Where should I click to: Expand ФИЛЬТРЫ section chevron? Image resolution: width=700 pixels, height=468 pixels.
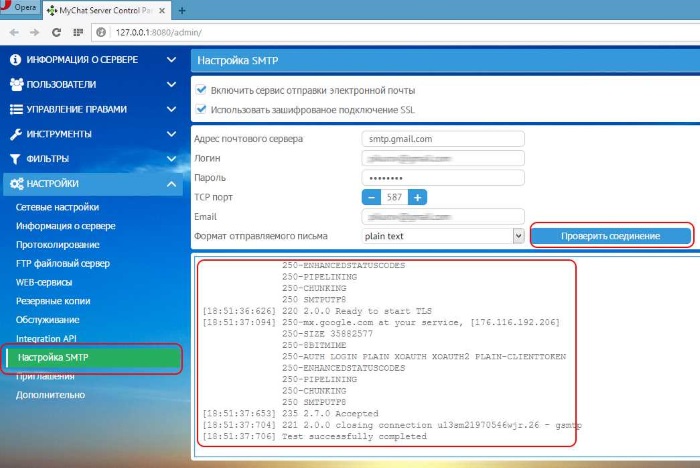pyautogui.click(x=171, y=159)
